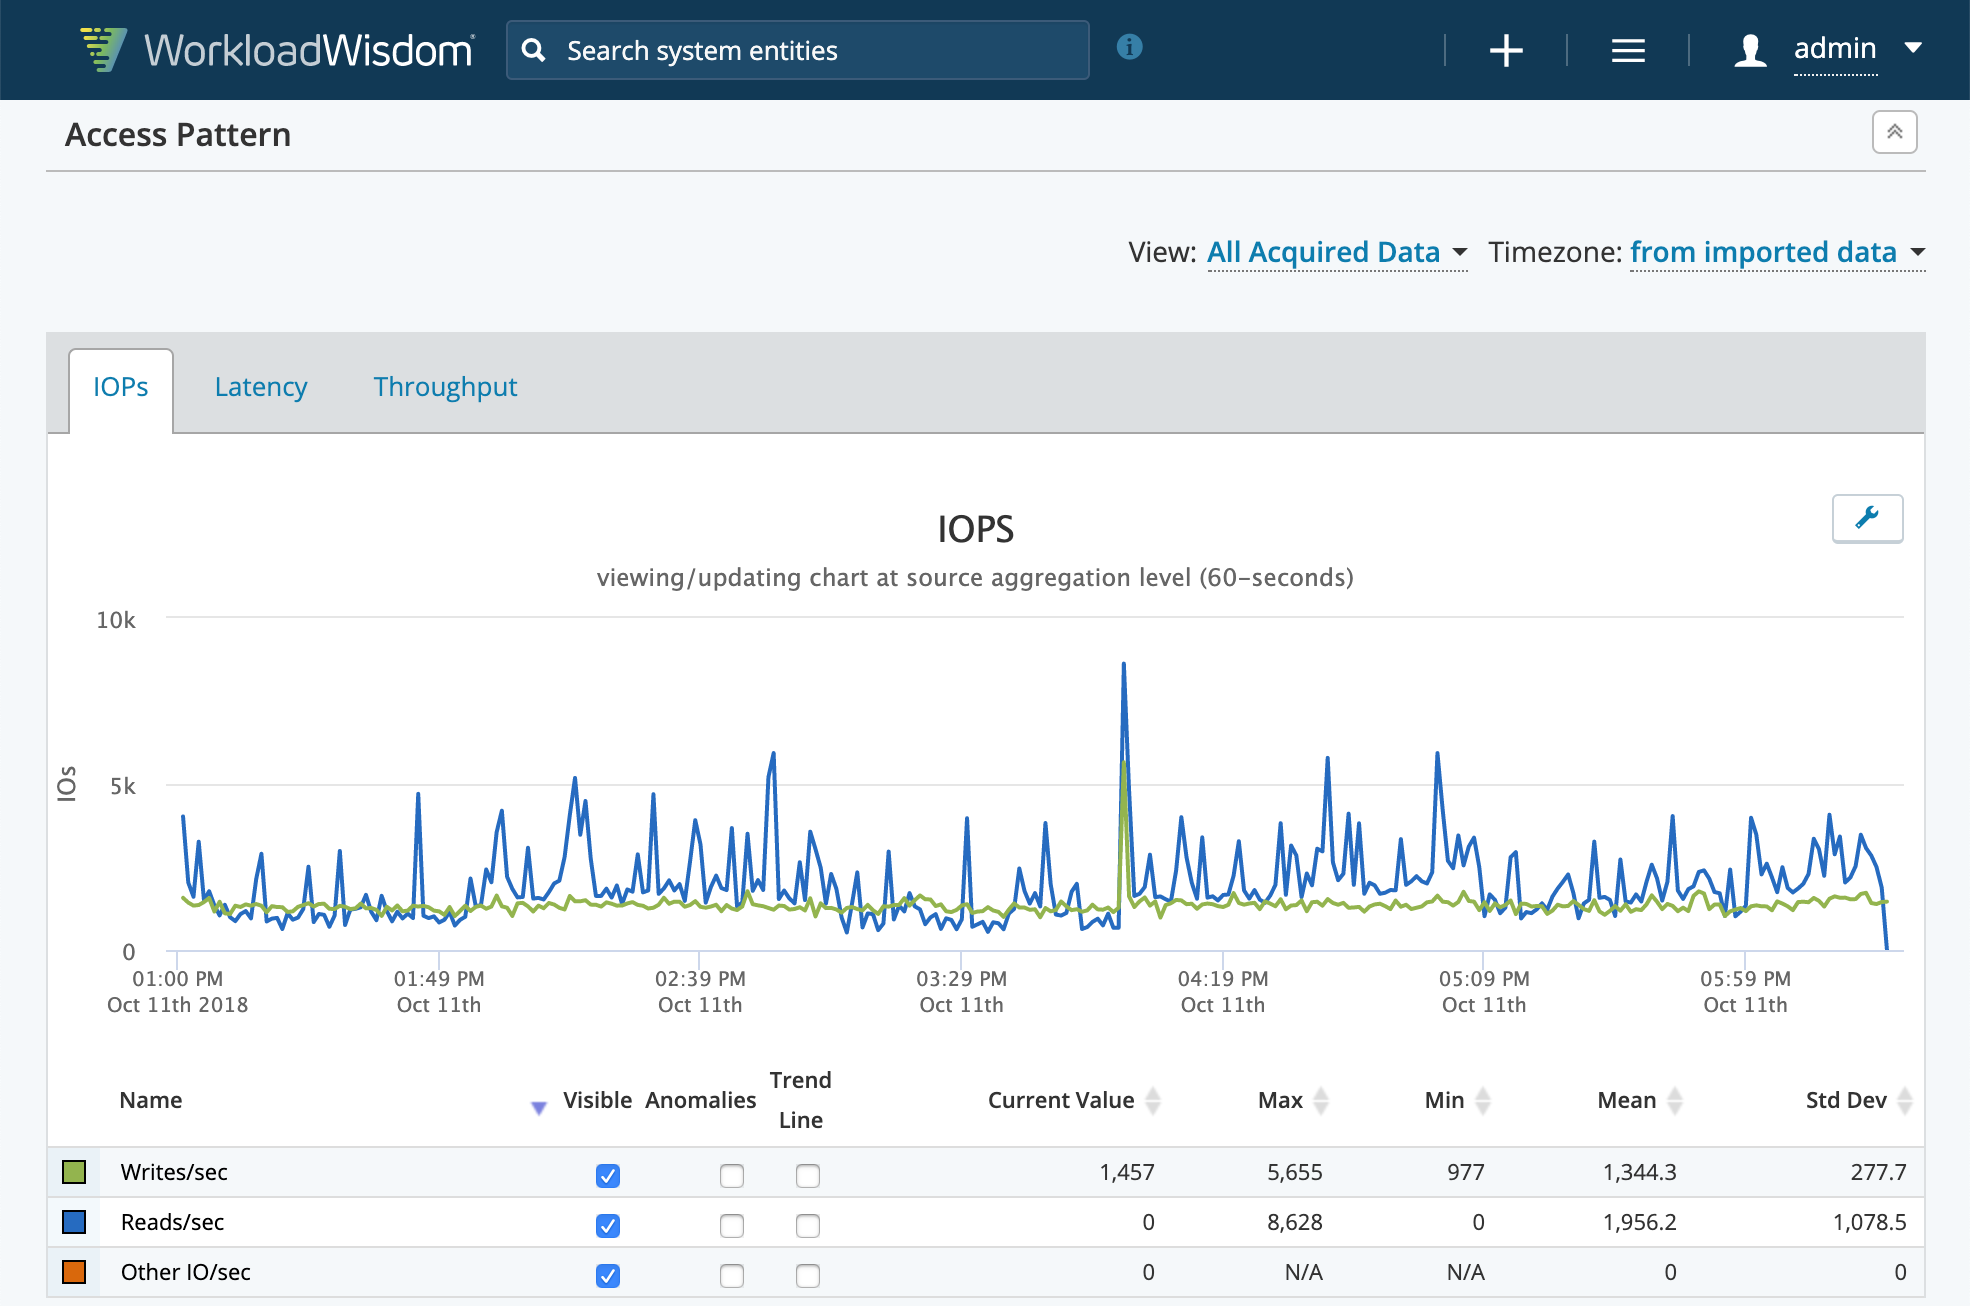Enable Trend Line for Other IO/sec
Image resolution: width=1970 pixels, height=1306 pixels.
[x=808, y=1275]
